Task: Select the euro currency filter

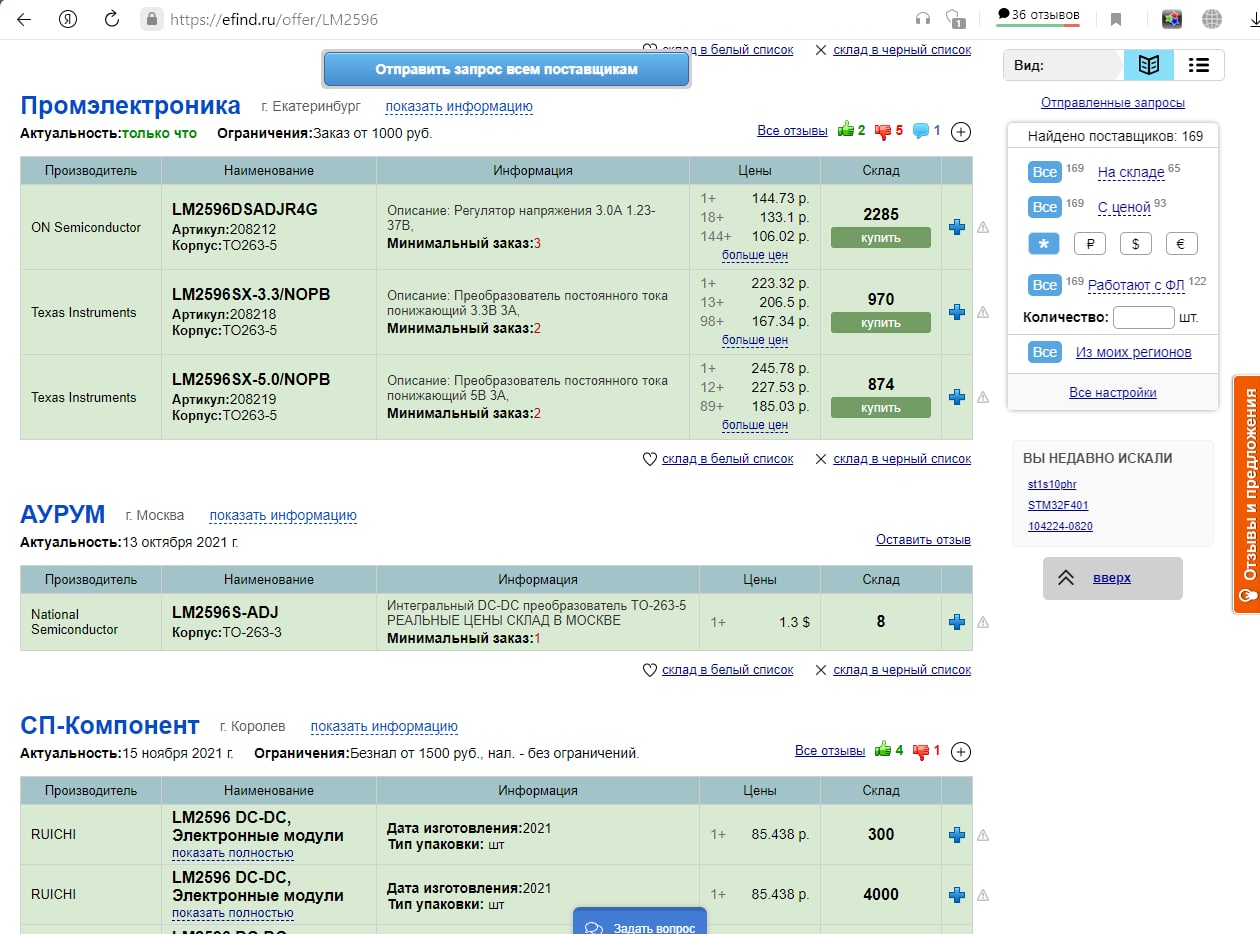Action: pyautogui.click(x=1182, y=243)
